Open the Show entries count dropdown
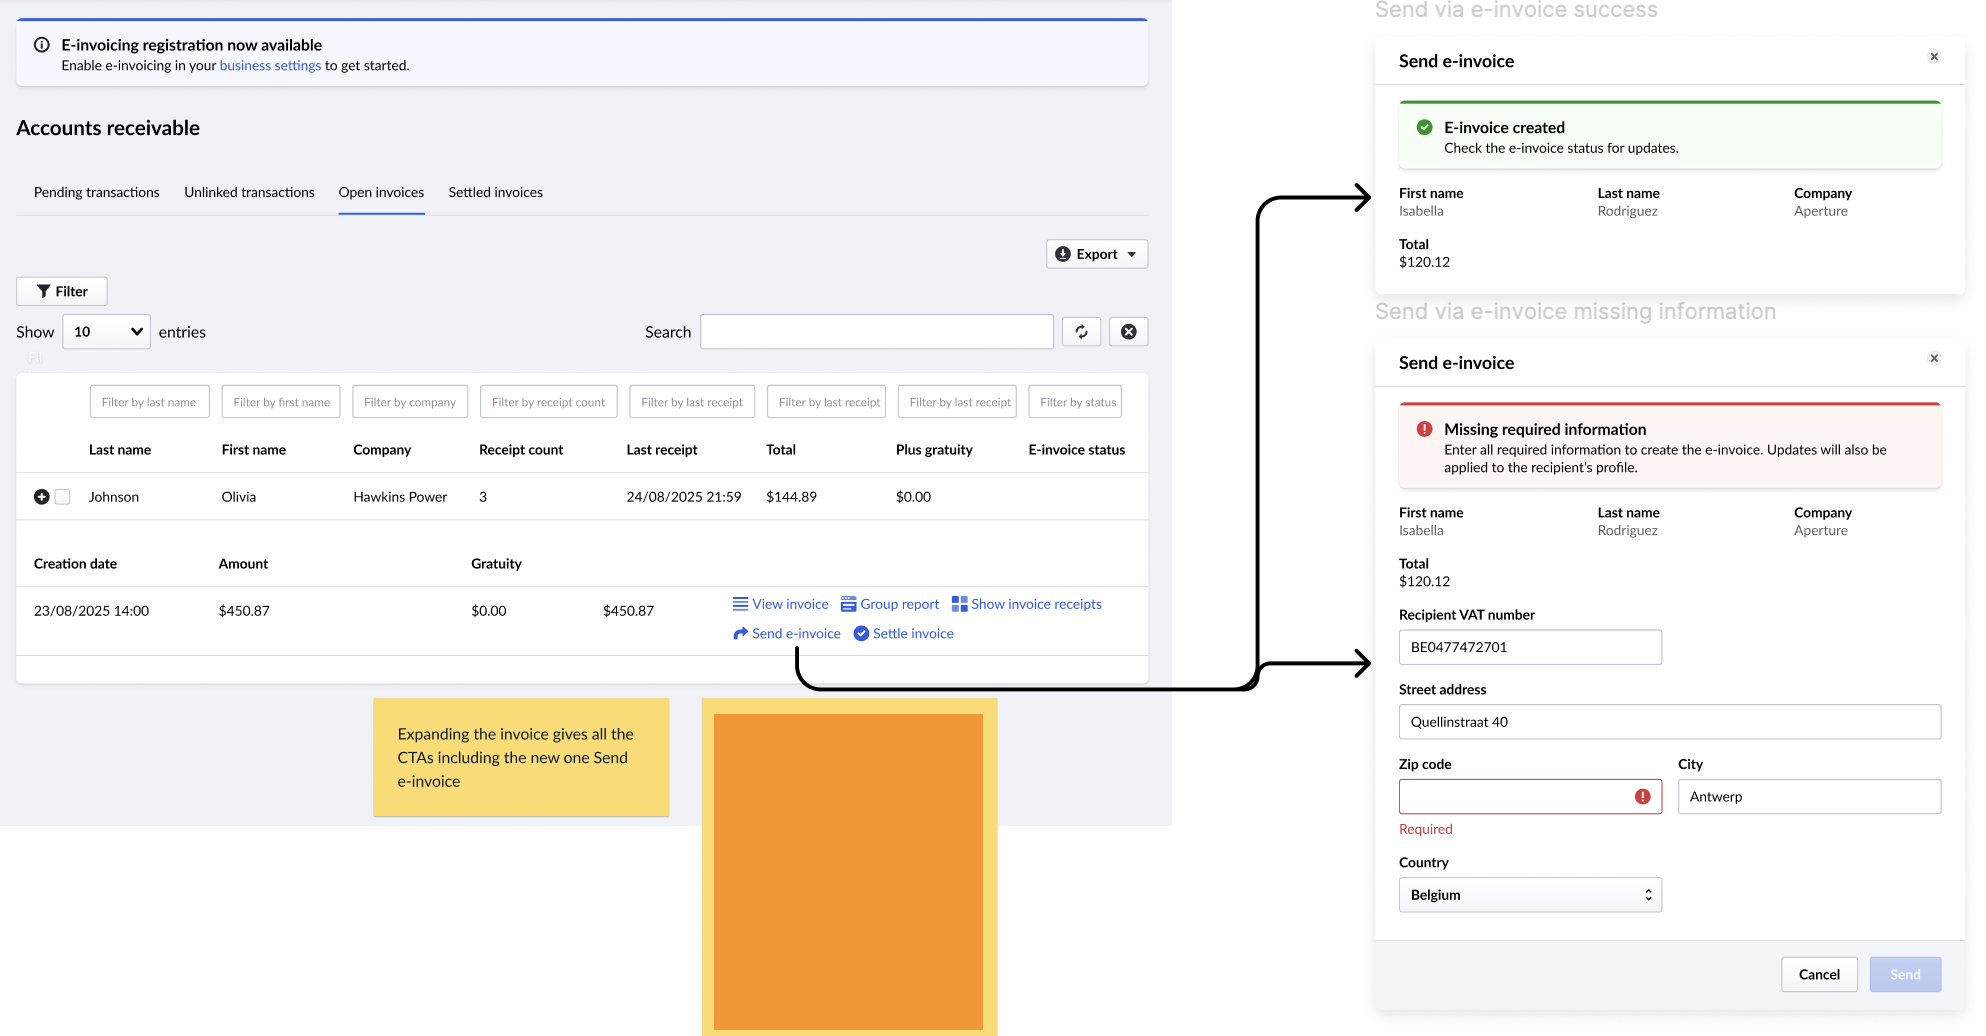The width and height of the screenshot is (1986, 1036). tap(106, 332)
